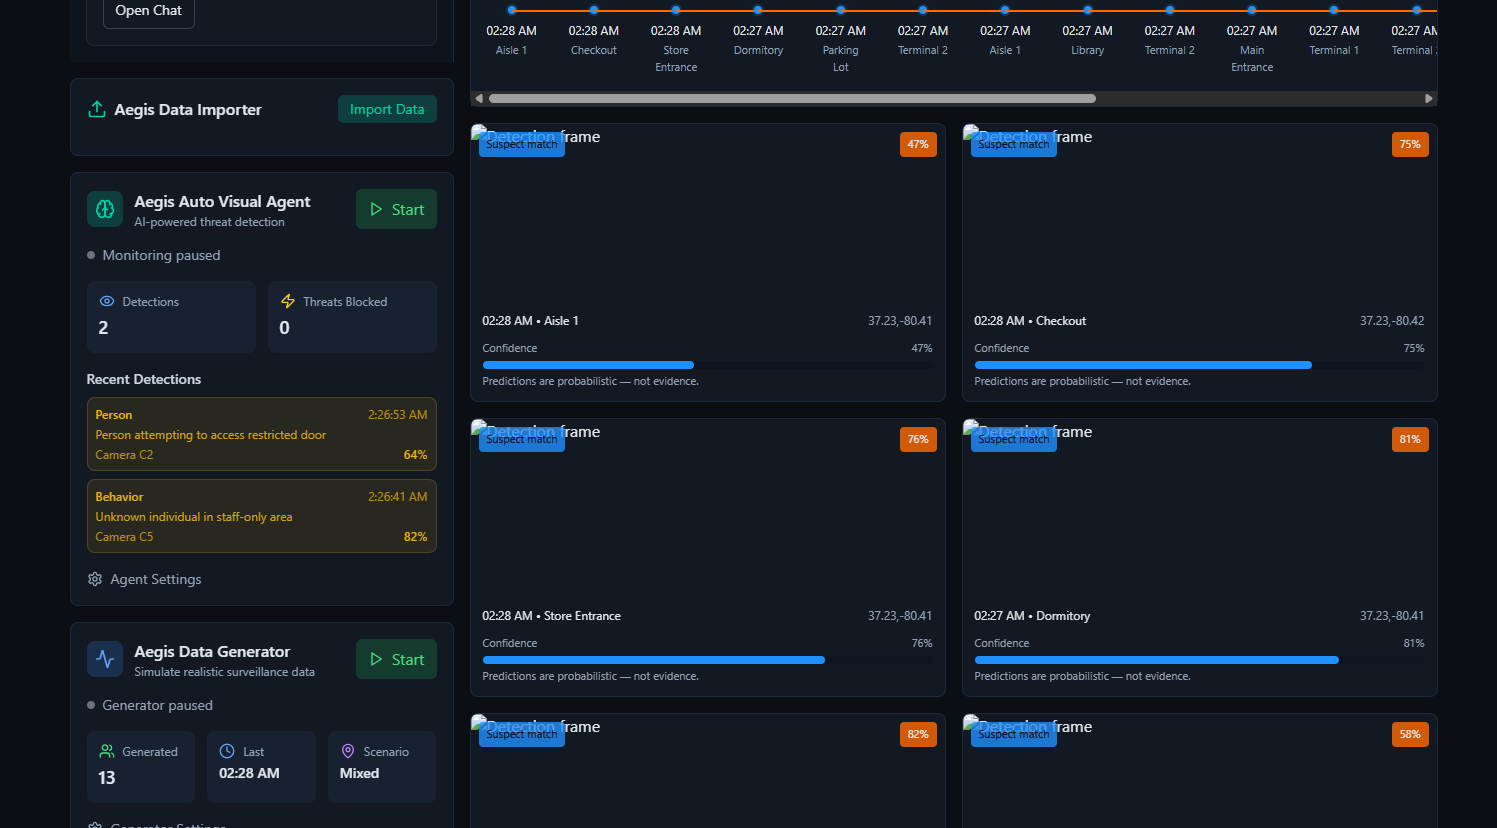1497x828 pixels.
Task: Open the Behavior staff-only area detection
Action: 262,516
